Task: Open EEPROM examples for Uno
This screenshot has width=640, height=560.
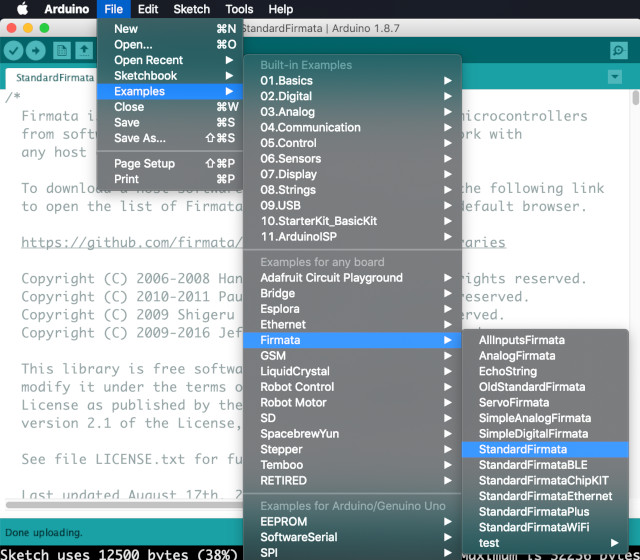Action: 352,522
